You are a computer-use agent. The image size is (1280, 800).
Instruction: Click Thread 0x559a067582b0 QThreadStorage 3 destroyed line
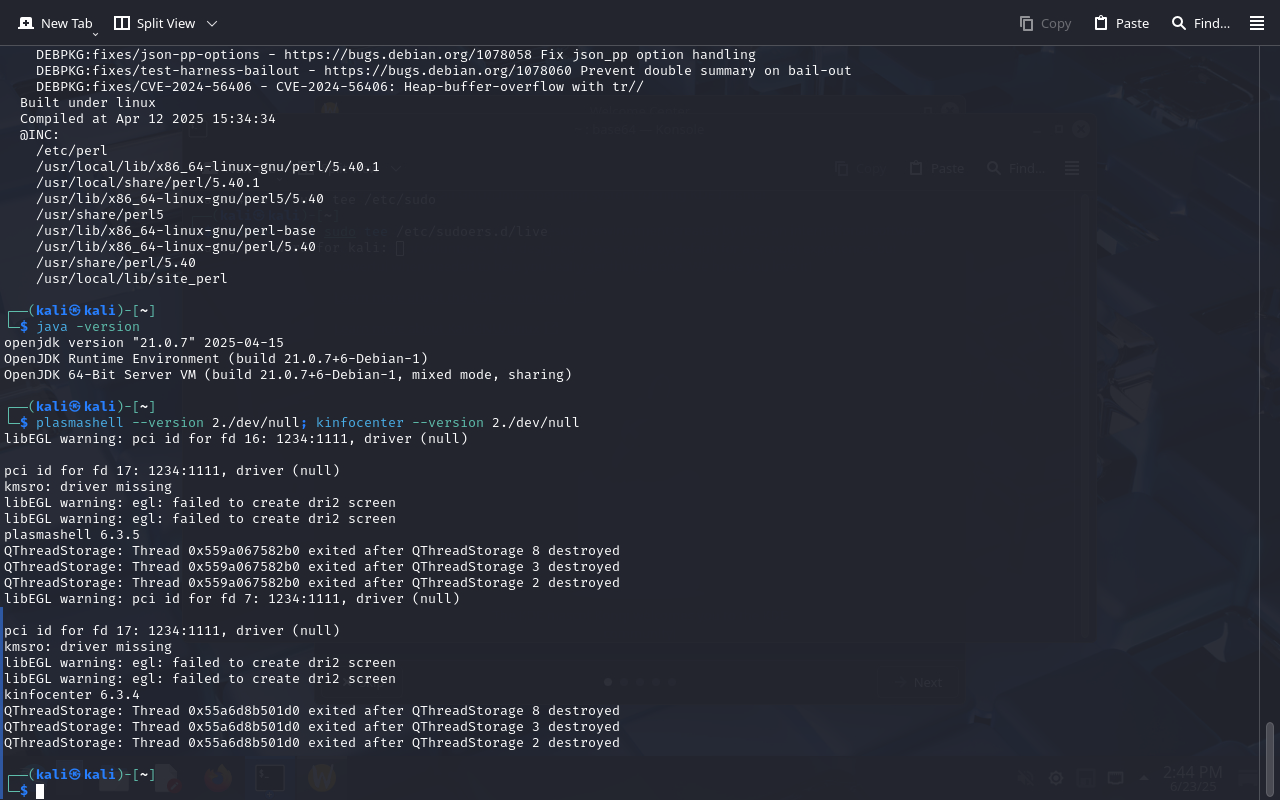click(x=312, y=567)
